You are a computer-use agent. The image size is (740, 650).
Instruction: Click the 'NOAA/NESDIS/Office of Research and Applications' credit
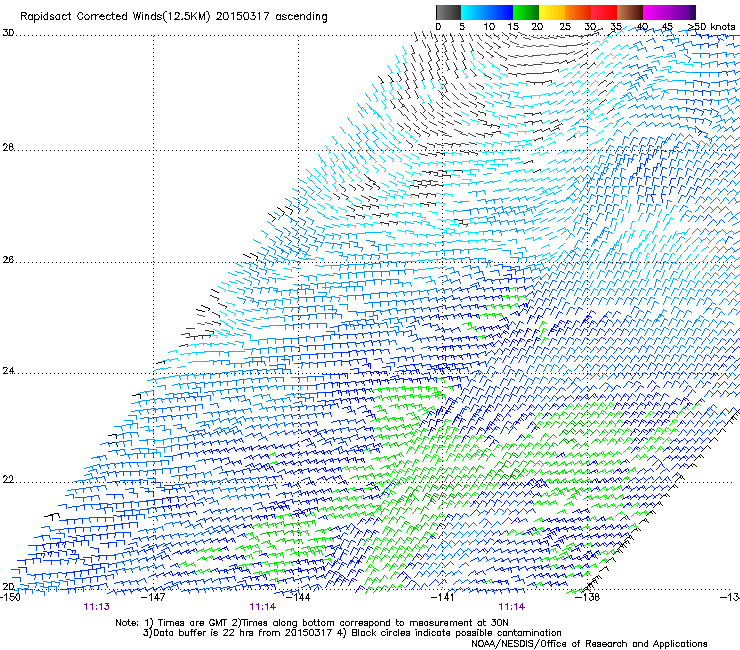pos(589,644)
